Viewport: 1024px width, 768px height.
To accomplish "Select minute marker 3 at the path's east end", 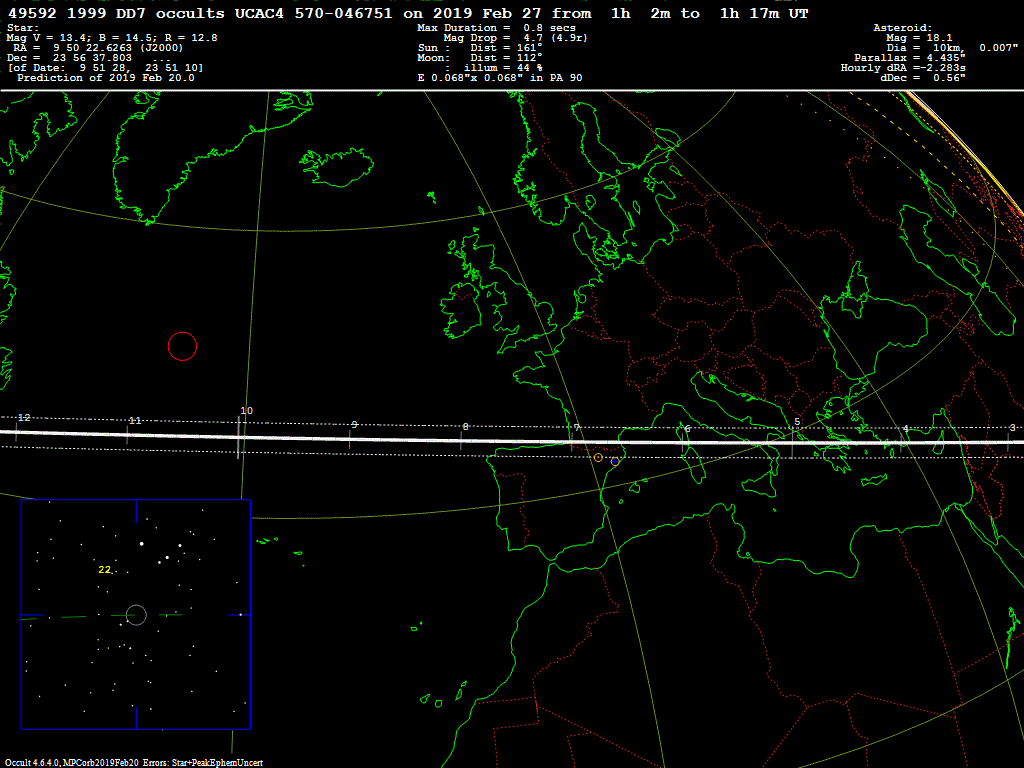I will [x=1012, y=427].
